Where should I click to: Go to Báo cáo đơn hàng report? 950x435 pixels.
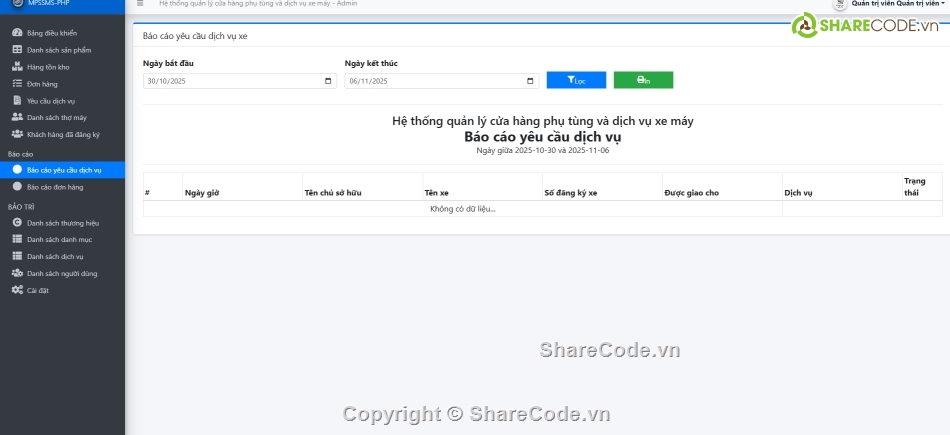tap(55, 187)
